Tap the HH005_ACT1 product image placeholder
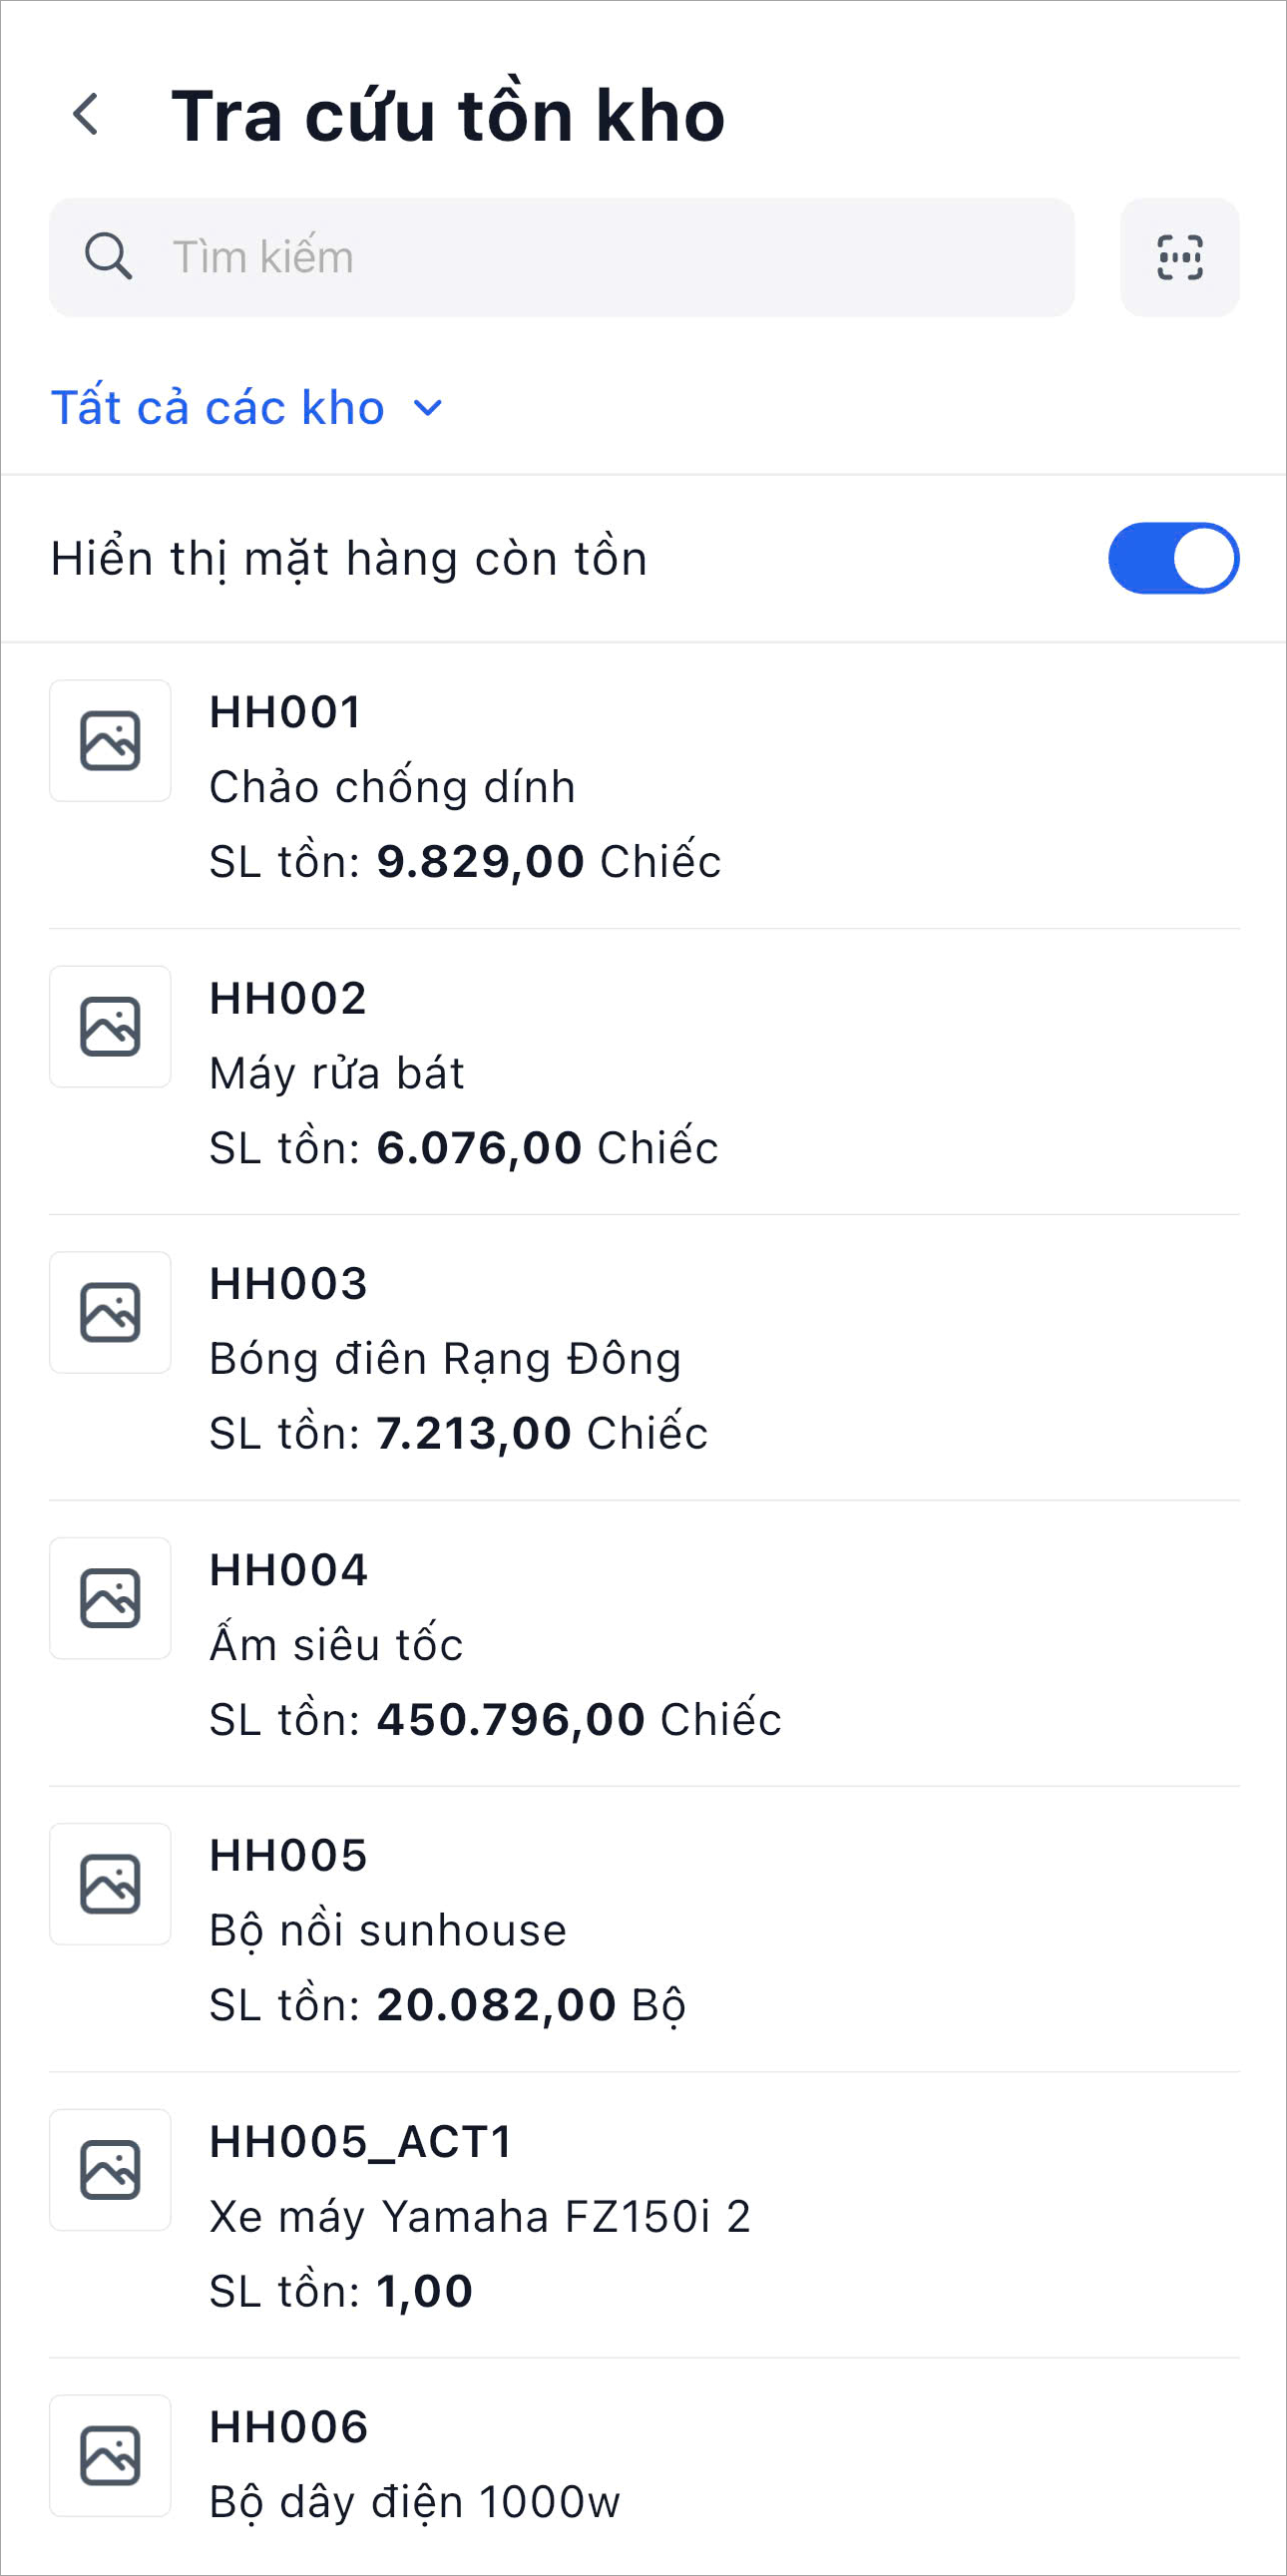Screen dimensions: 1287x2576 (x=110, y=2170)
